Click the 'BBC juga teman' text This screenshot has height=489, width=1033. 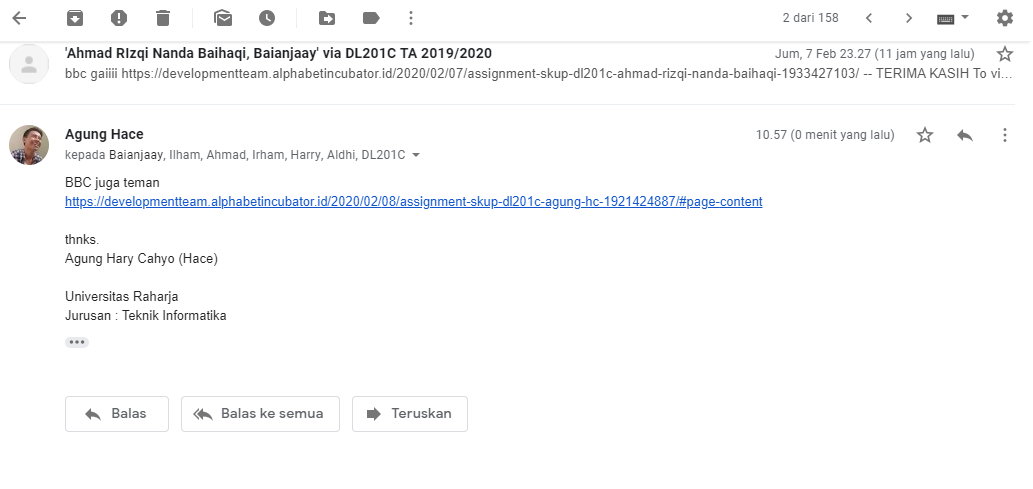click(112, 183)
